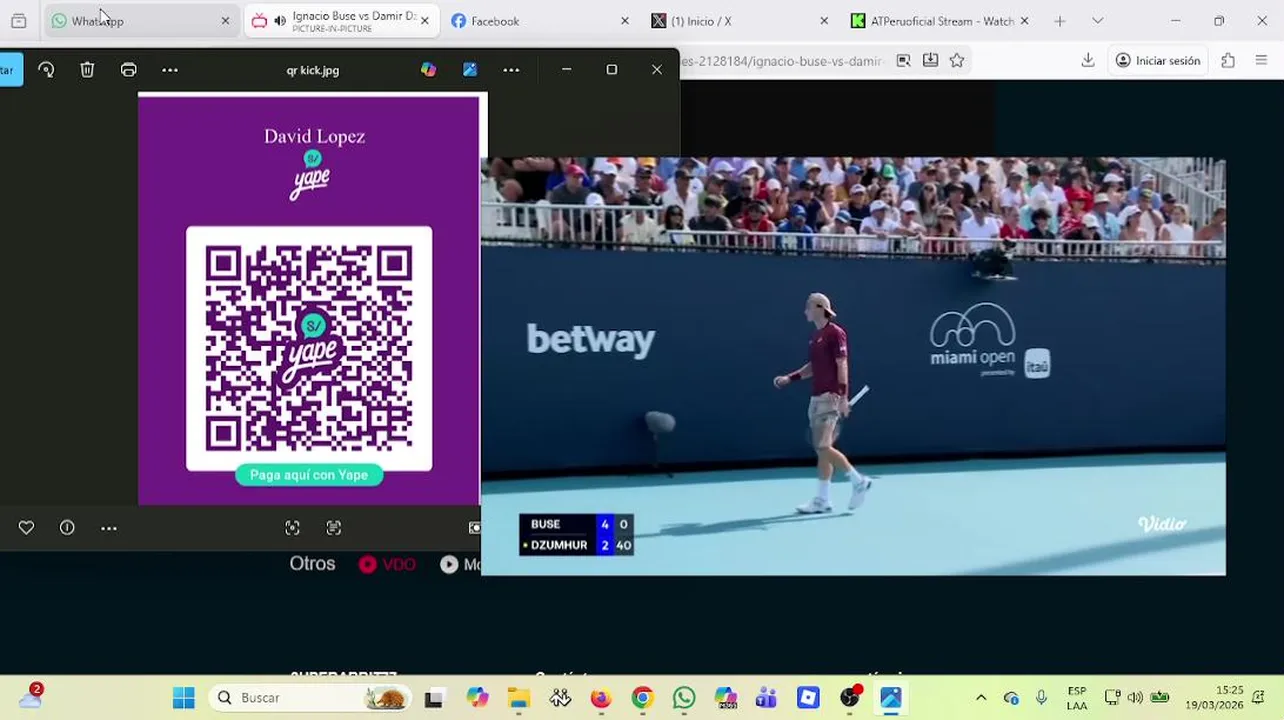
Task: Open Roblox from the taskbar
Action: point(808,698)
